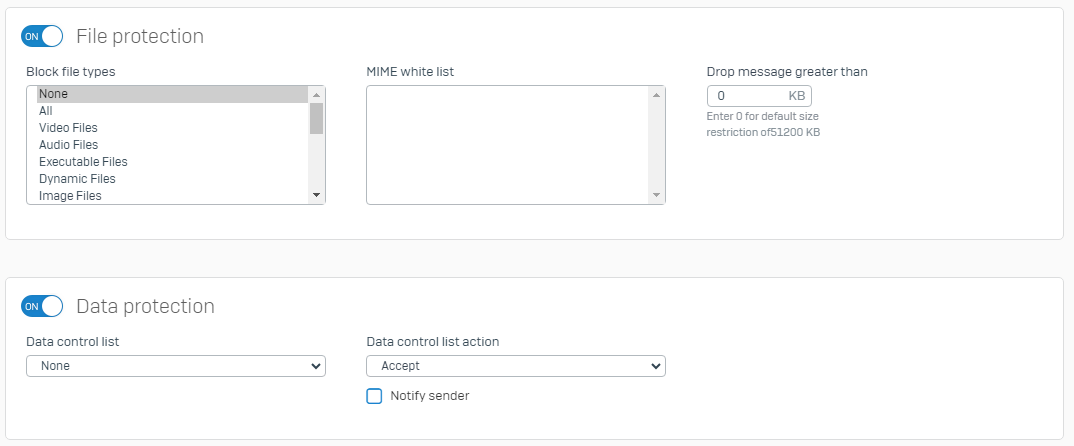Click the Notify sender label
Viewport: 1074px width, 446px height.
pos(429,396)
